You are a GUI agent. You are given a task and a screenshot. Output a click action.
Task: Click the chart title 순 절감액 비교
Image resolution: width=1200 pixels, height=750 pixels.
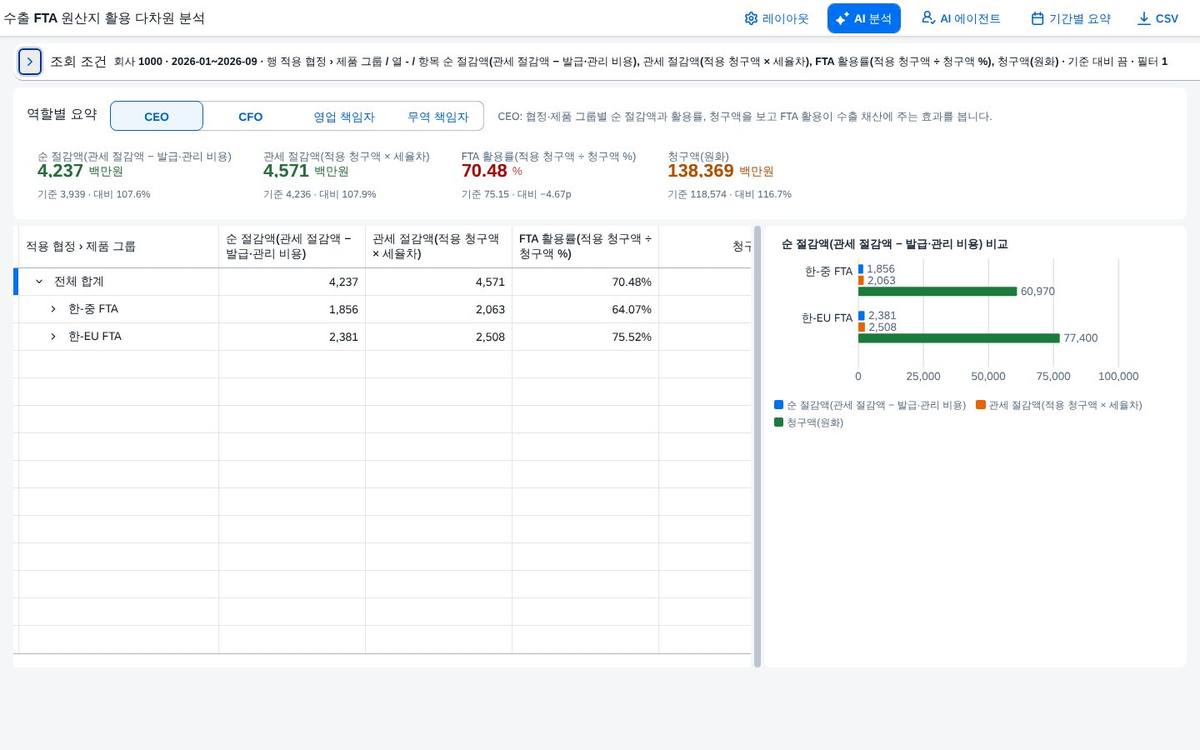pyautogui.click(x=894, y=244)
